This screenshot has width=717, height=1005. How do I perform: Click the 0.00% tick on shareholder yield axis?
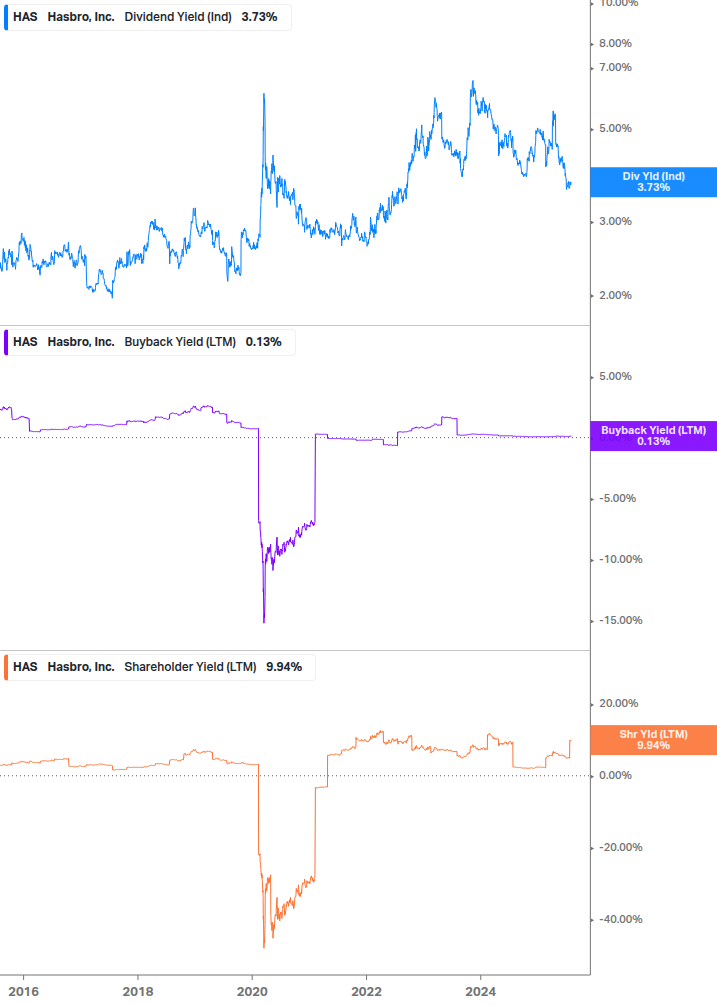pos(615,776)
